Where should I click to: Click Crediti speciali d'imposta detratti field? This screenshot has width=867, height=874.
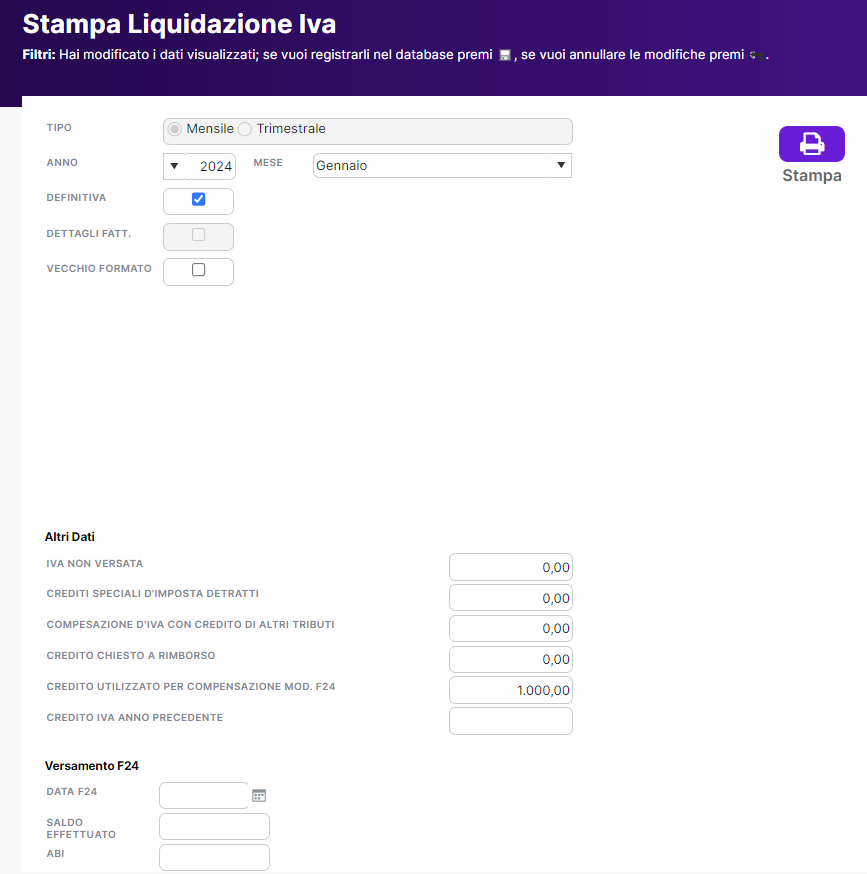(511, 598)
